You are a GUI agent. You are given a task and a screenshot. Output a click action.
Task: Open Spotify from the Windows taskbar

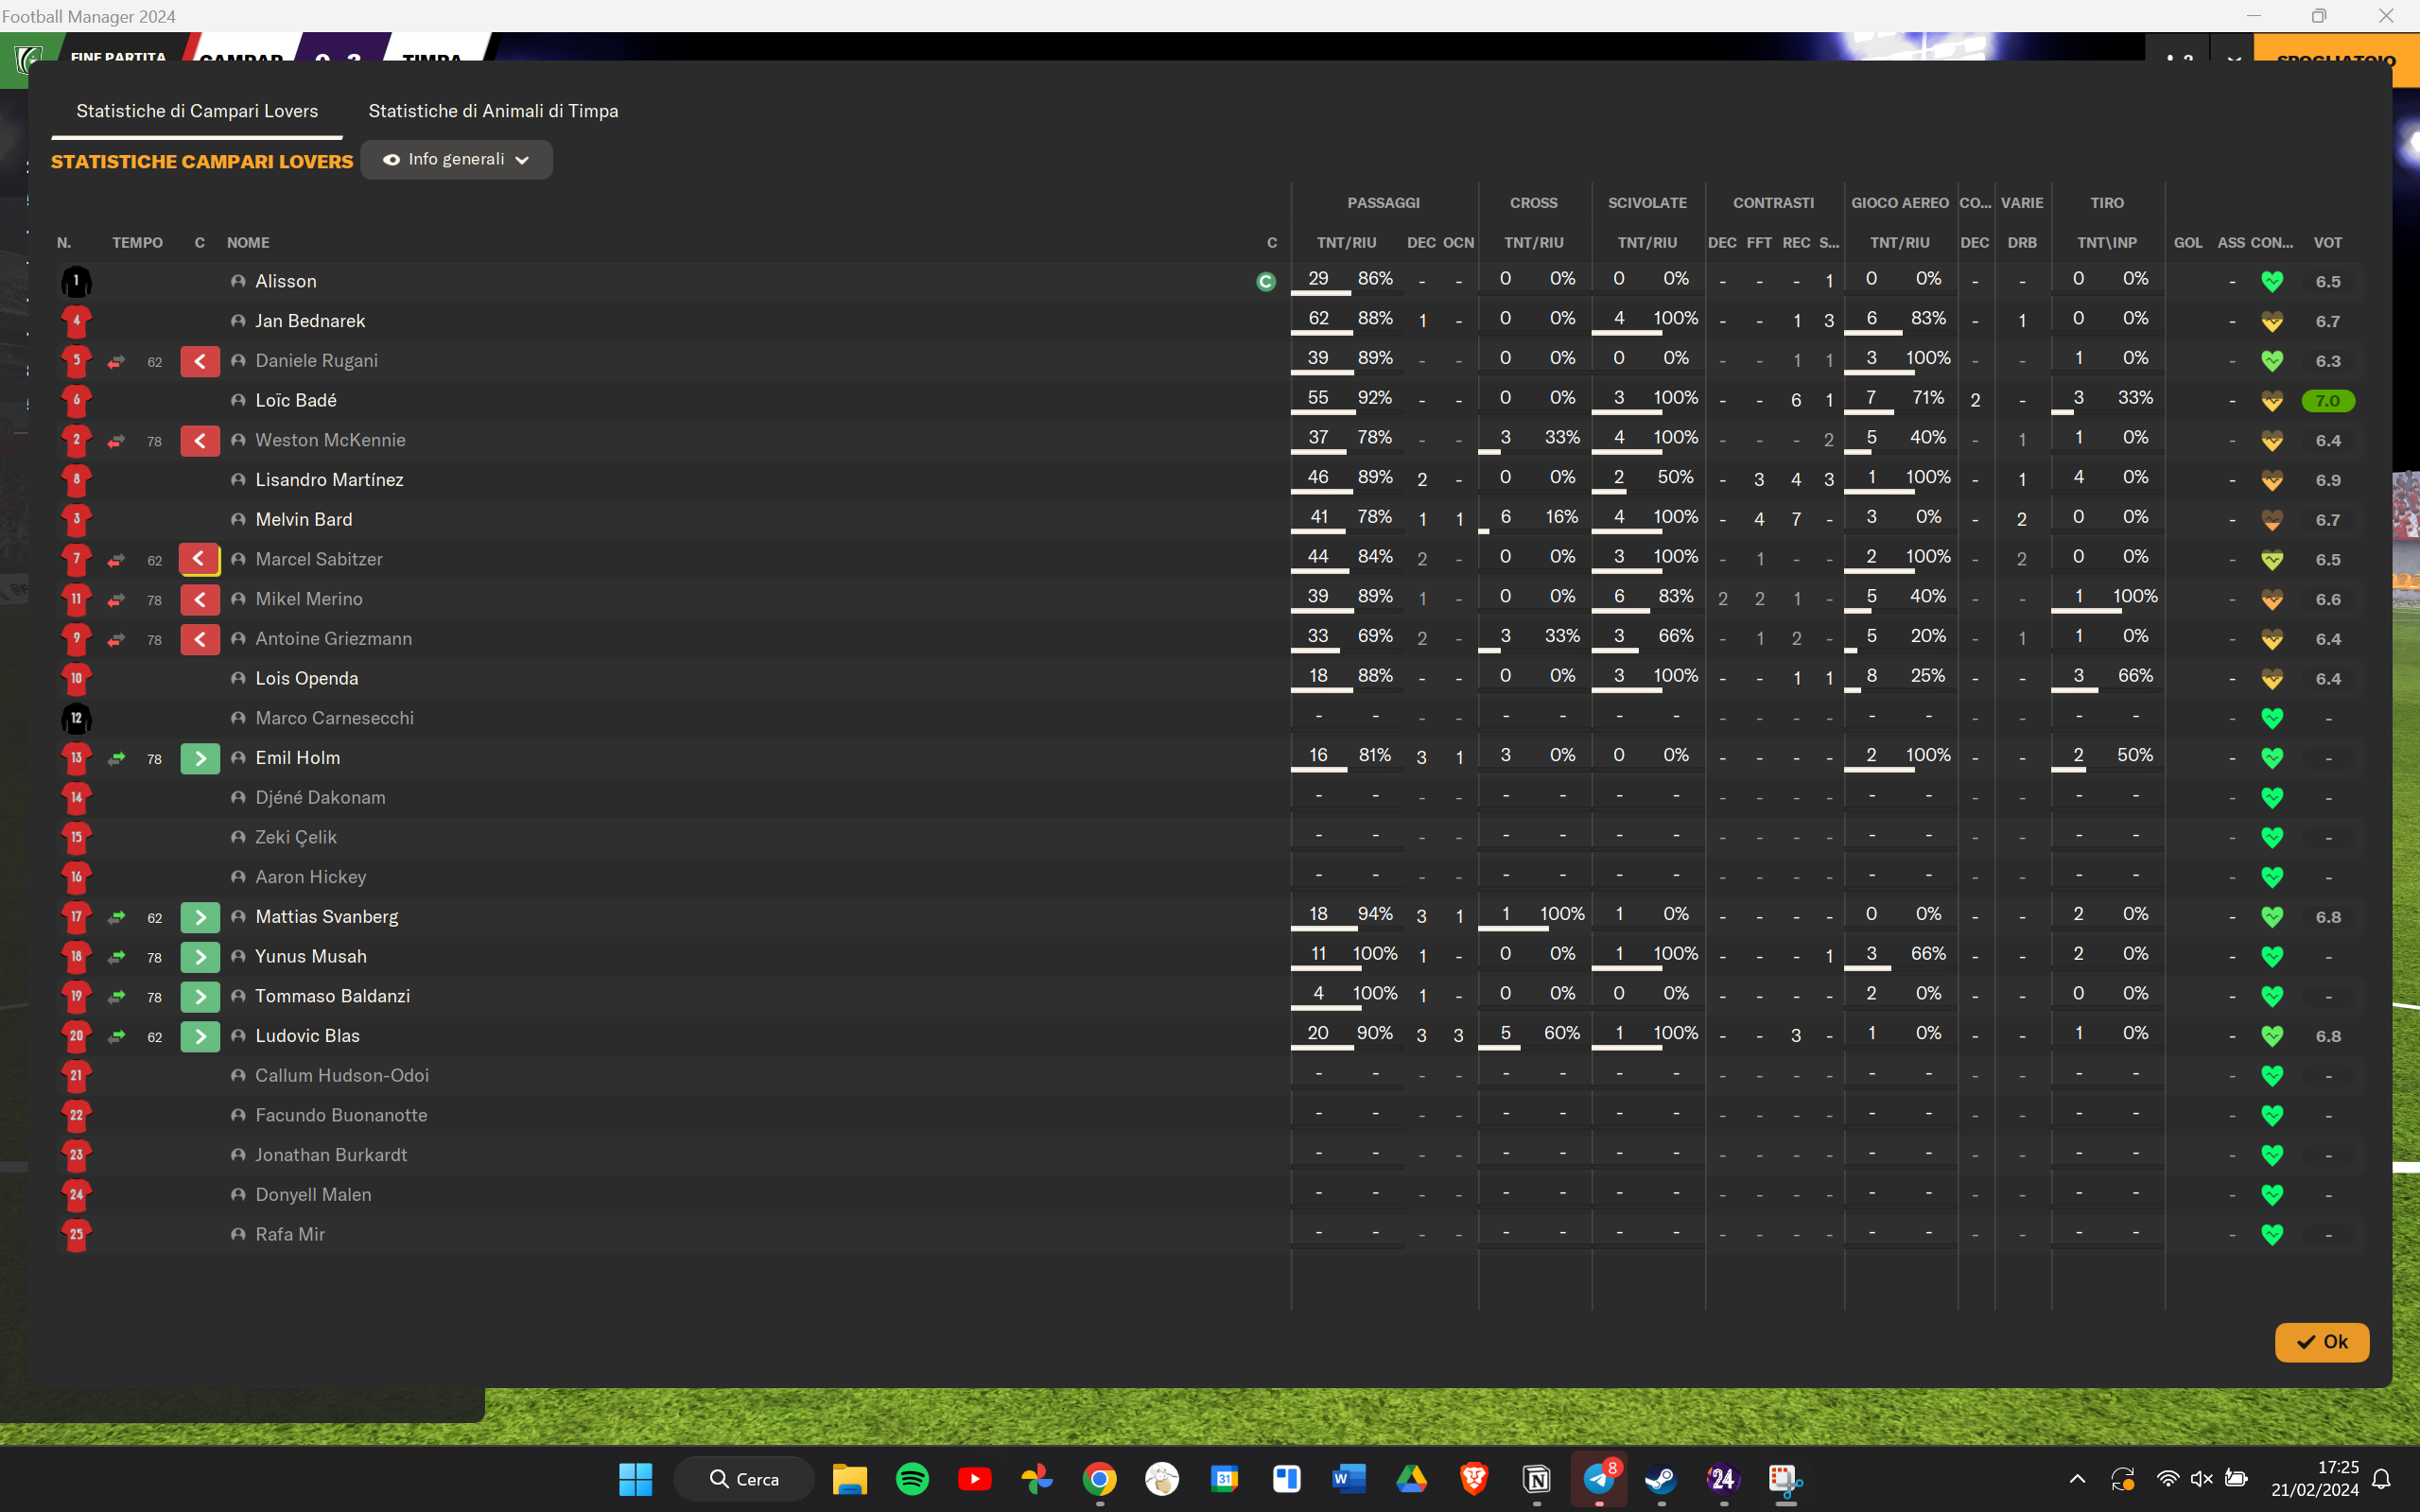[912, 1478]
